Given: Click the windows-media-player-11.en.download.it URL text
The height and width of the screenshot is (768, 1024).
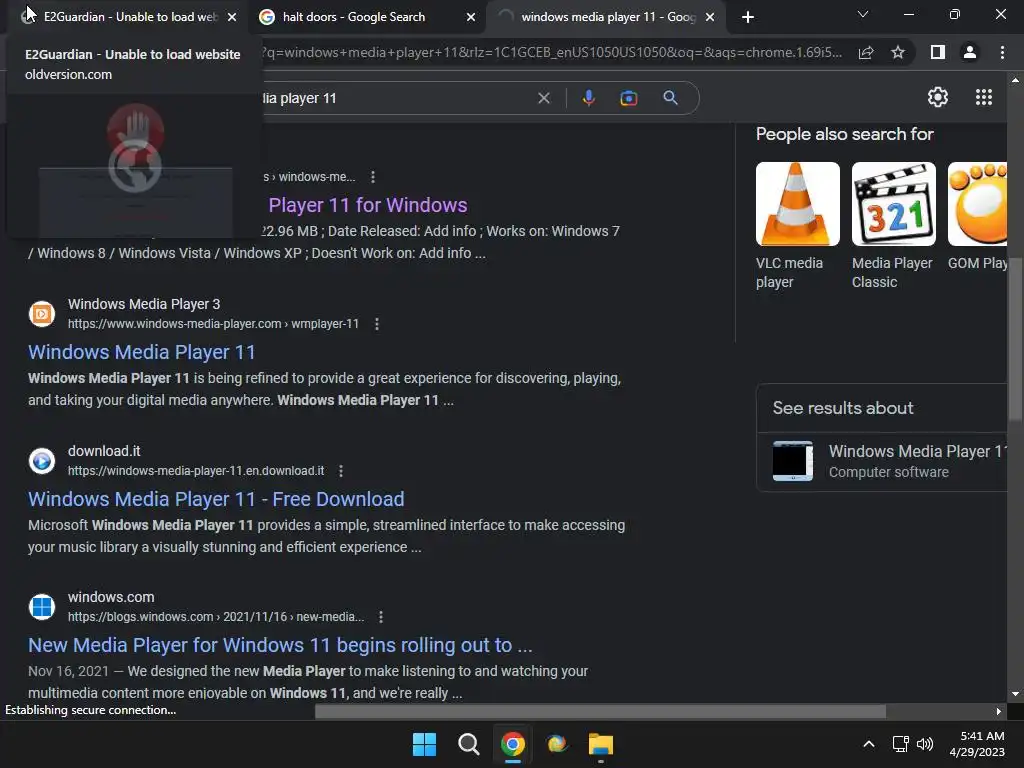Looking at the screenshot, I should pos(196,471).
